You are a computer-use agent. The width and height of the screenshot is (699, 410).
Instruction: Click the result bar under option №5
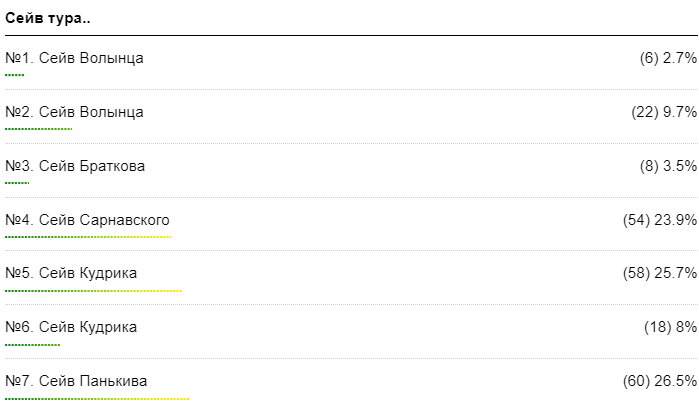tap(93, 291)
